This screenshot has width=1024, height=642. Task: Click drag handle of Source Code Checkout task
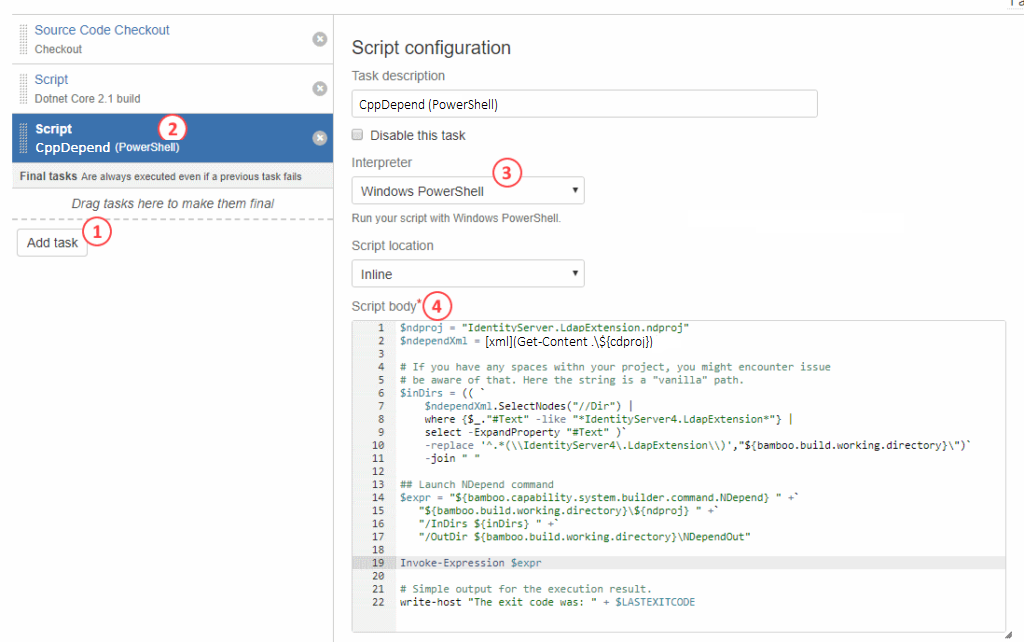coord(23,39)
